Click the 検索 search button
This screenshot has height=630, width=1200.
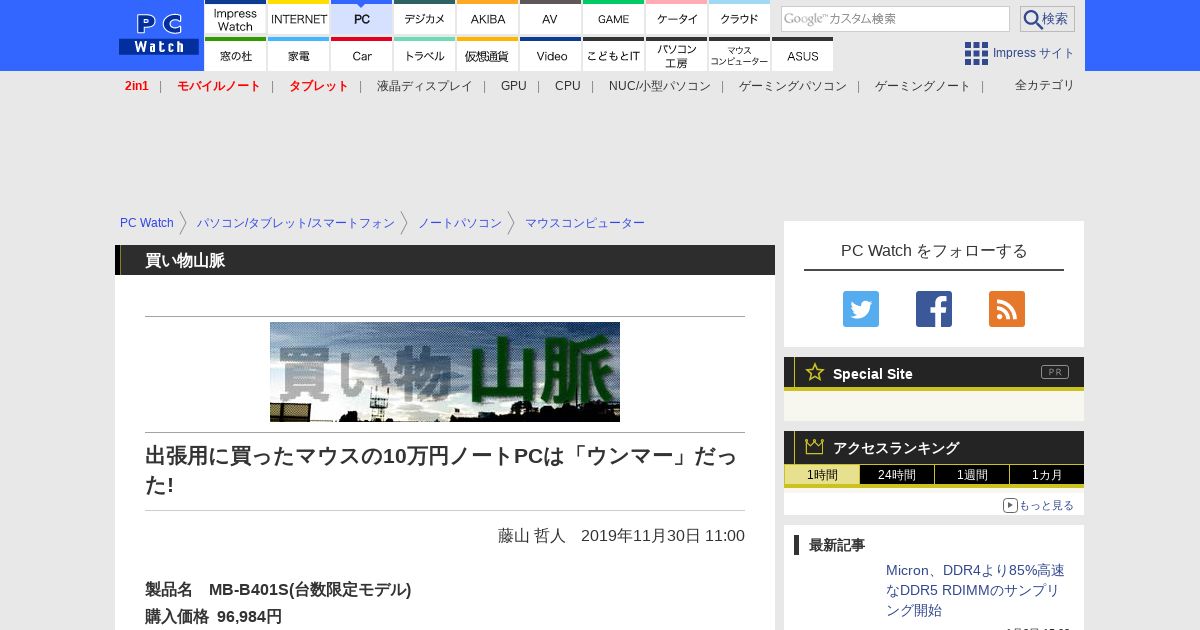tap(1047, 19)
